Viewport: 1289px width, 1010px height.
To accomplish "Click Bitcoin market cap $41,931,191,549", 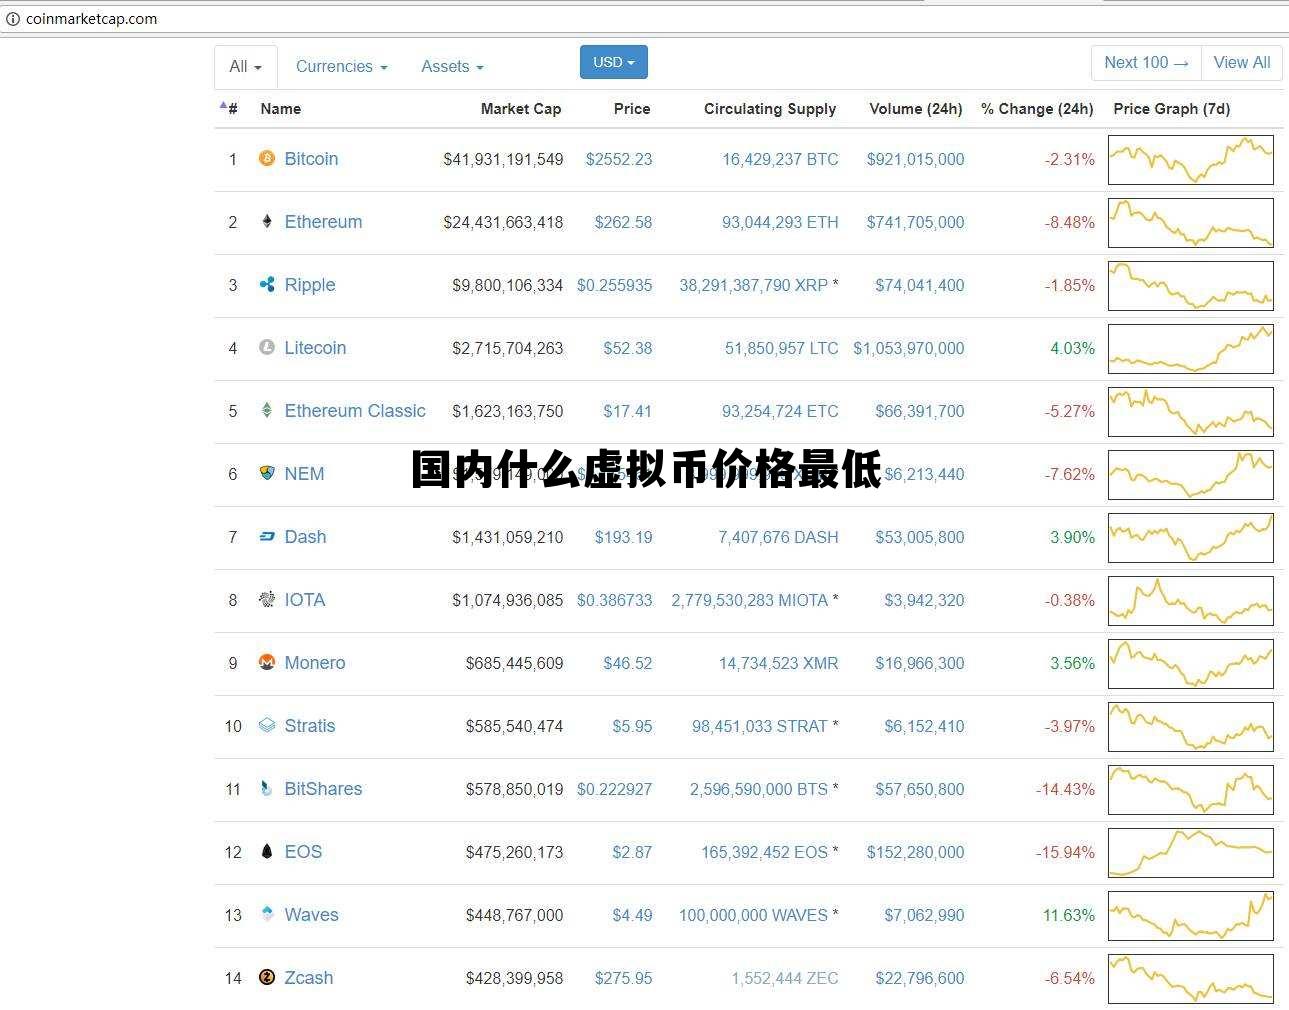I will (x=503, y=158).
